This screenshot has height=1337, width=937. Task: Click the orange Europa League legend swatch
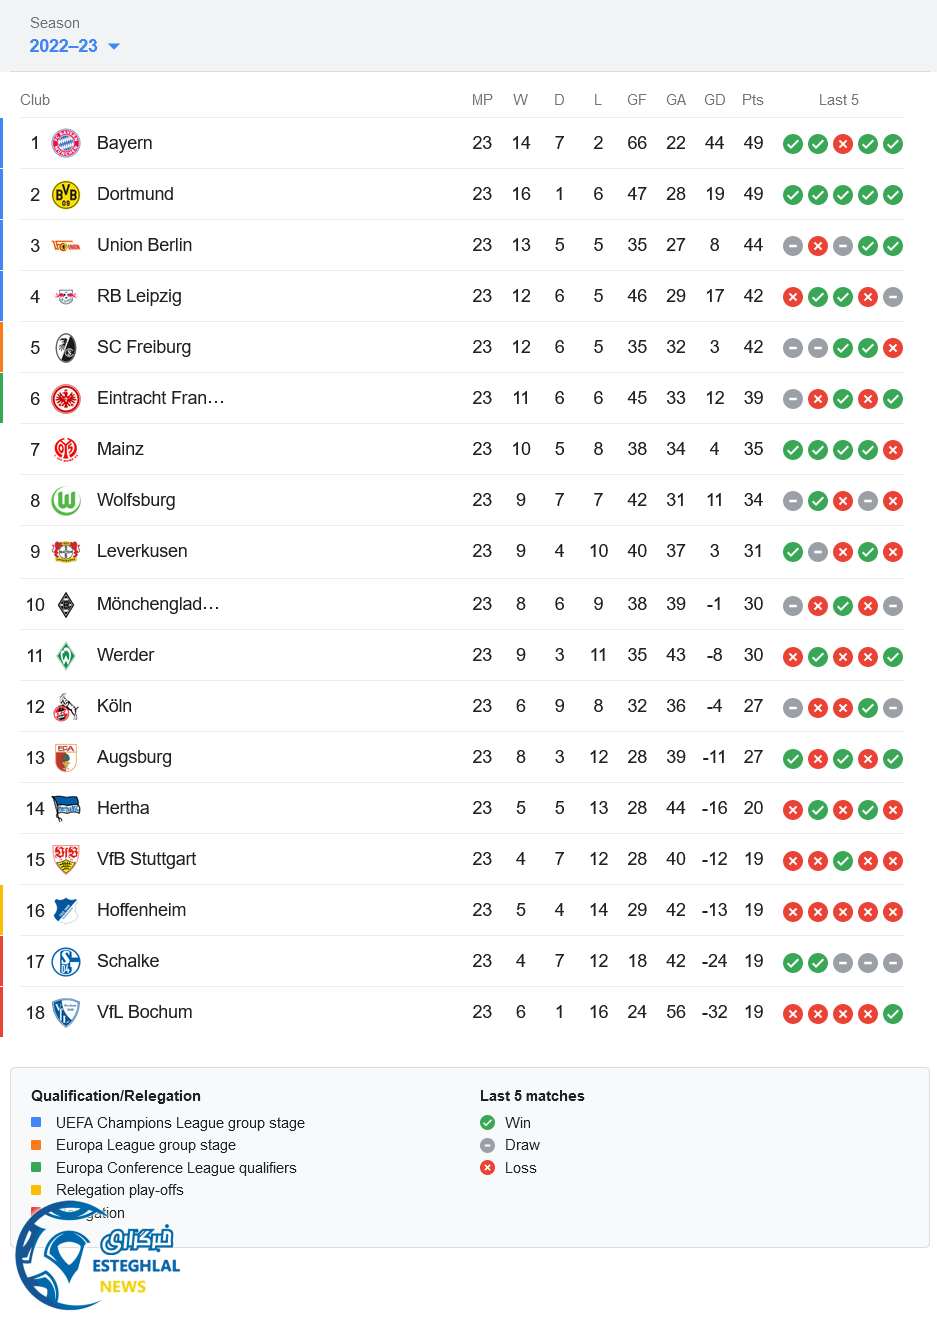click(36, 1145)
